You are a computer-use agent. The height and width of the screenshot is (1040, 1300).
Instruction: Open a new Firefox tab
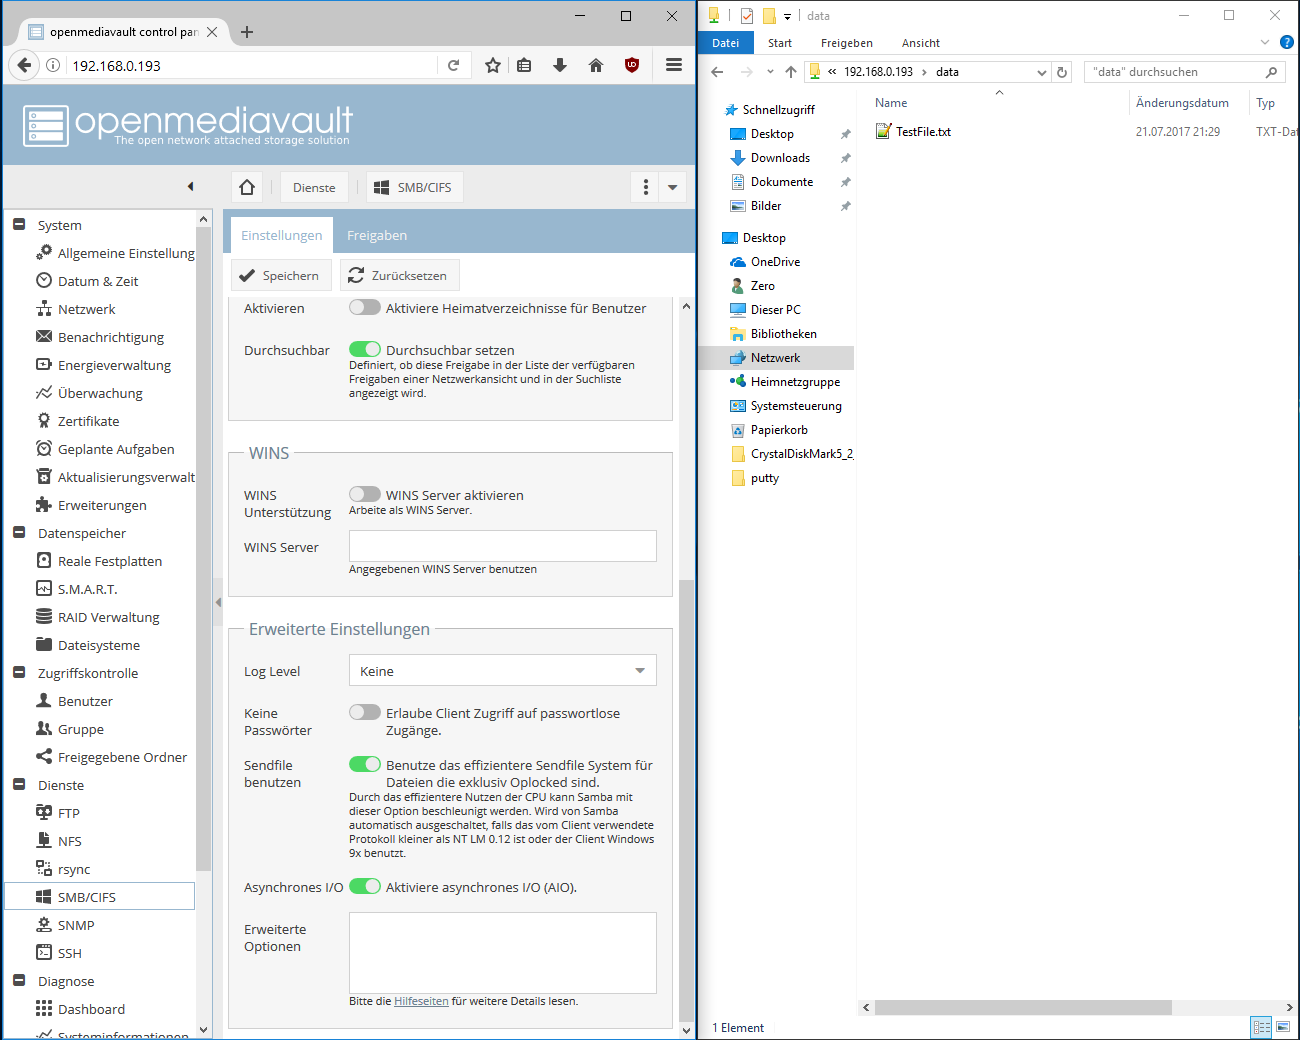point(247,32)
